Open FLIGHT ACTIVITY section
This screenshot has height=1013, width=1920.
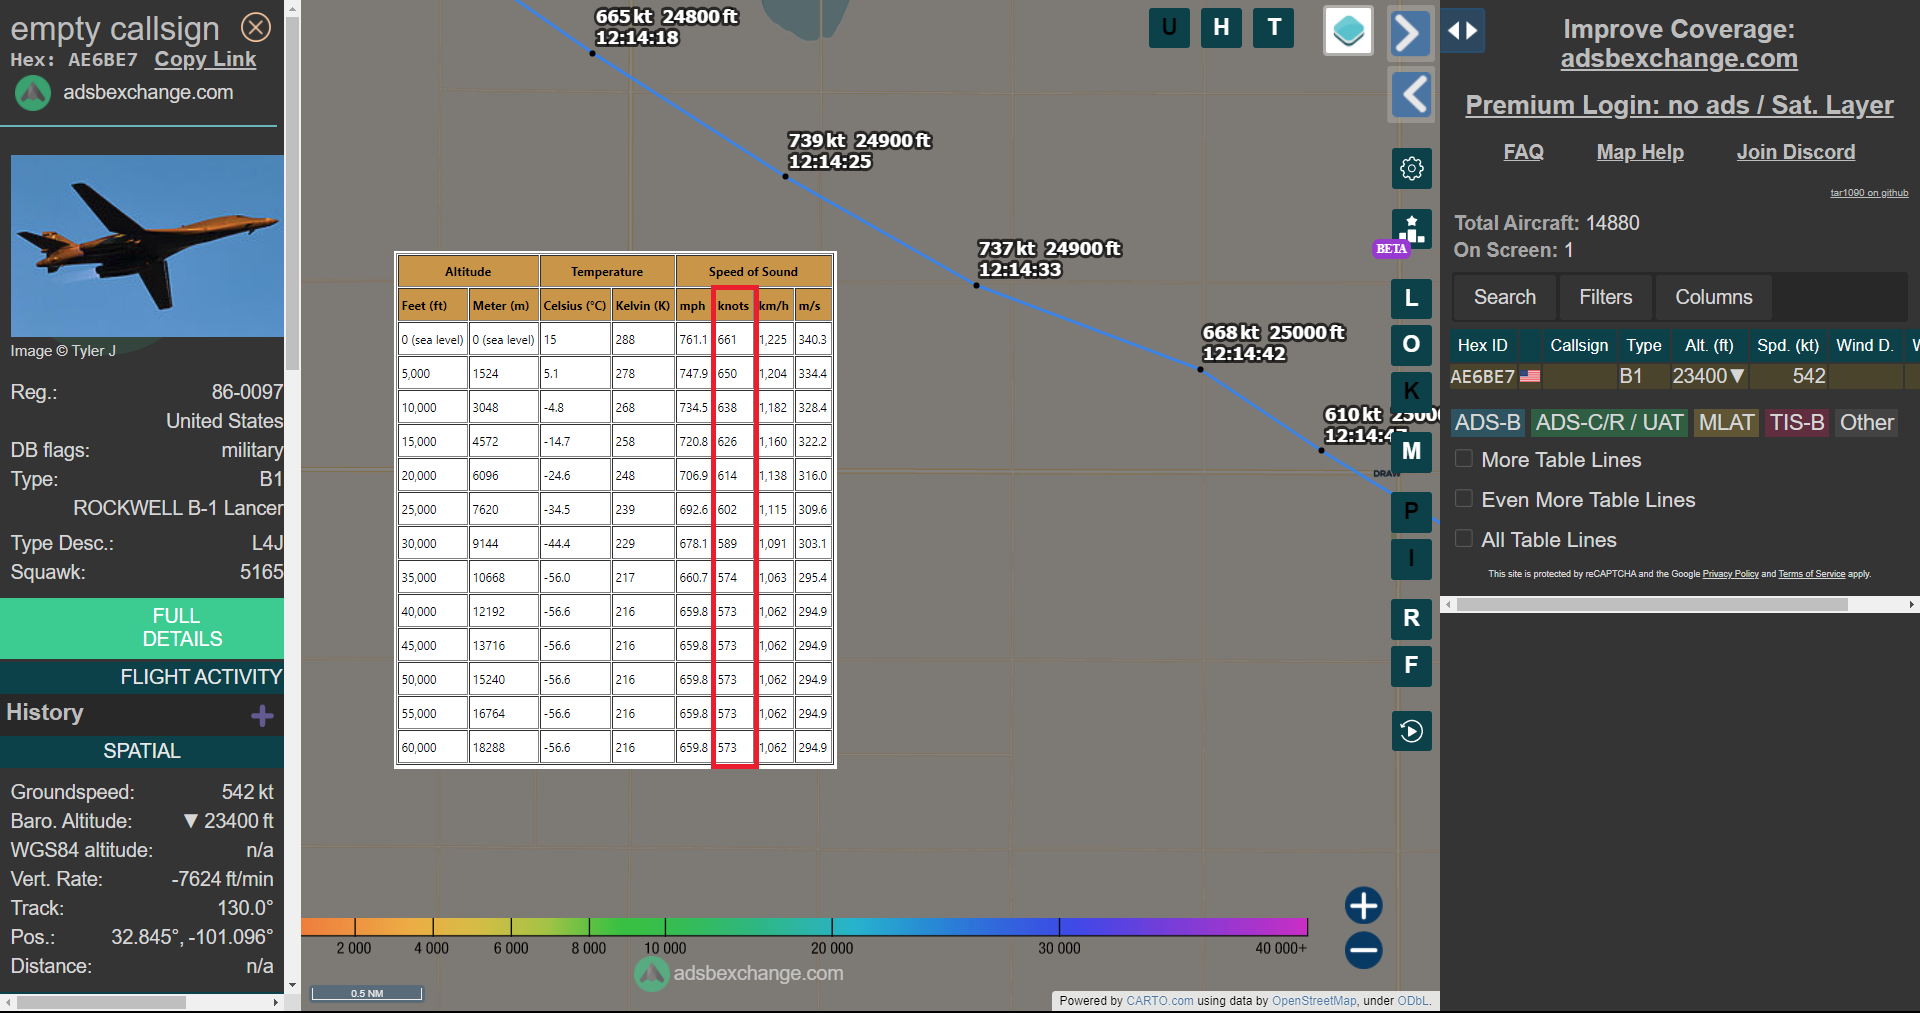[x=142, y=677]
